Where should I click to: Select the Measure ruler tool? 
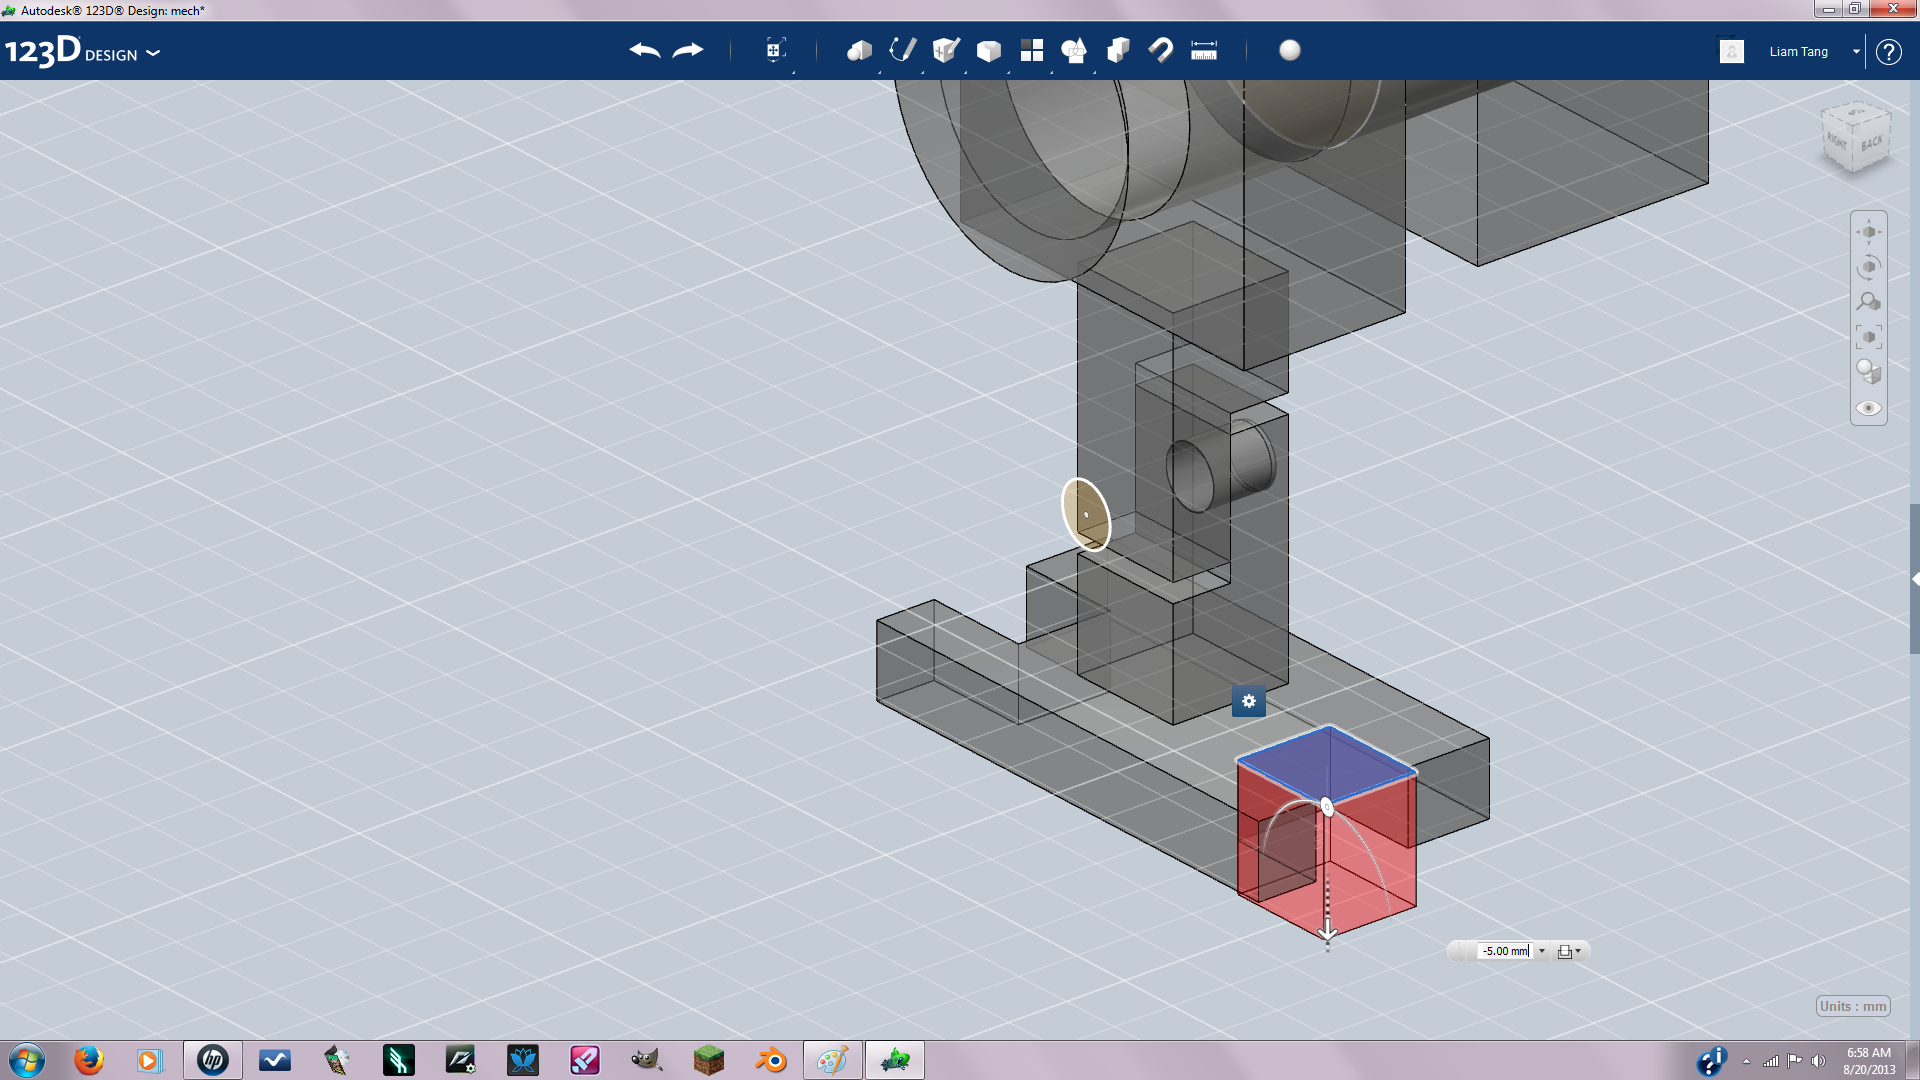(x=1204, y=50)
